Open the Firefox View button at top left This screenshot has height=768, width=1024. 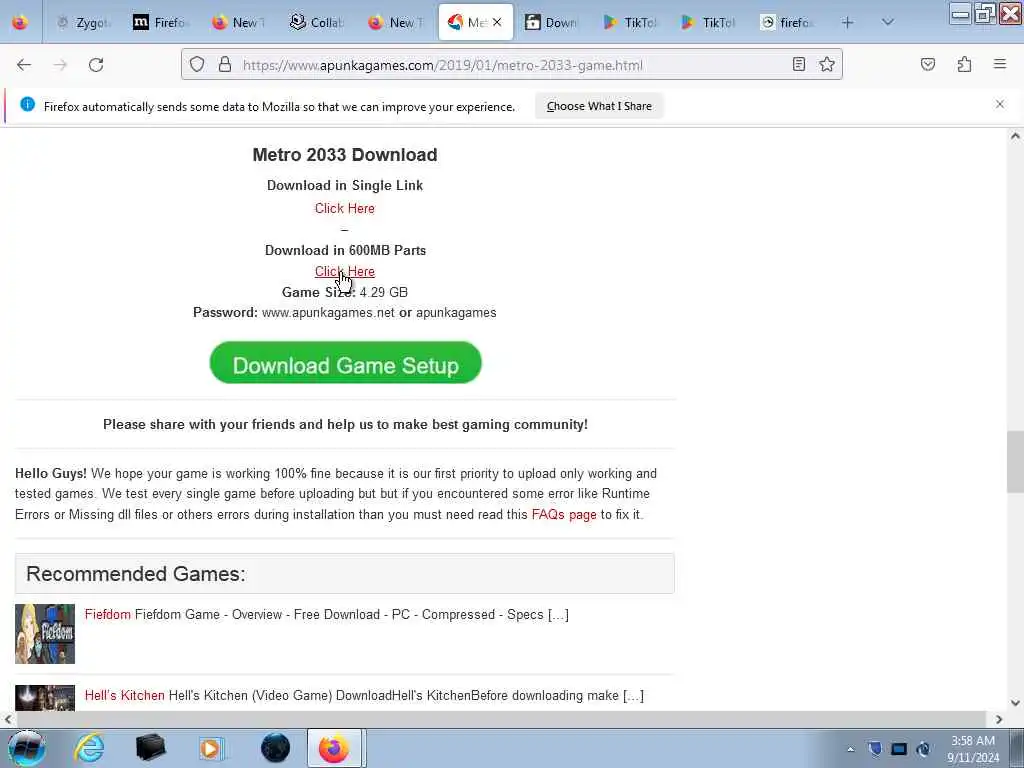click(x=20, y=23)
